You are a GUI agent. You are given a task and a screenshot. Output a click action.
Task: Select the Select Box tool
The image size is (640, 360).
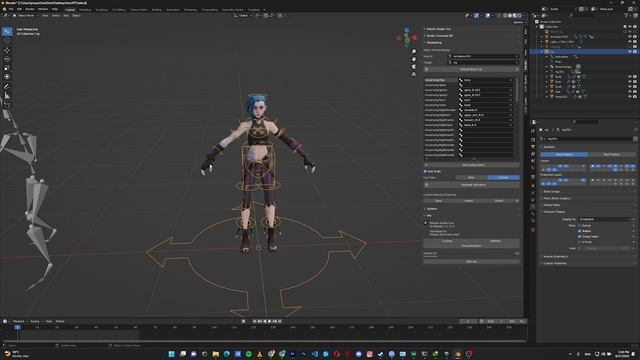point(7,31)
